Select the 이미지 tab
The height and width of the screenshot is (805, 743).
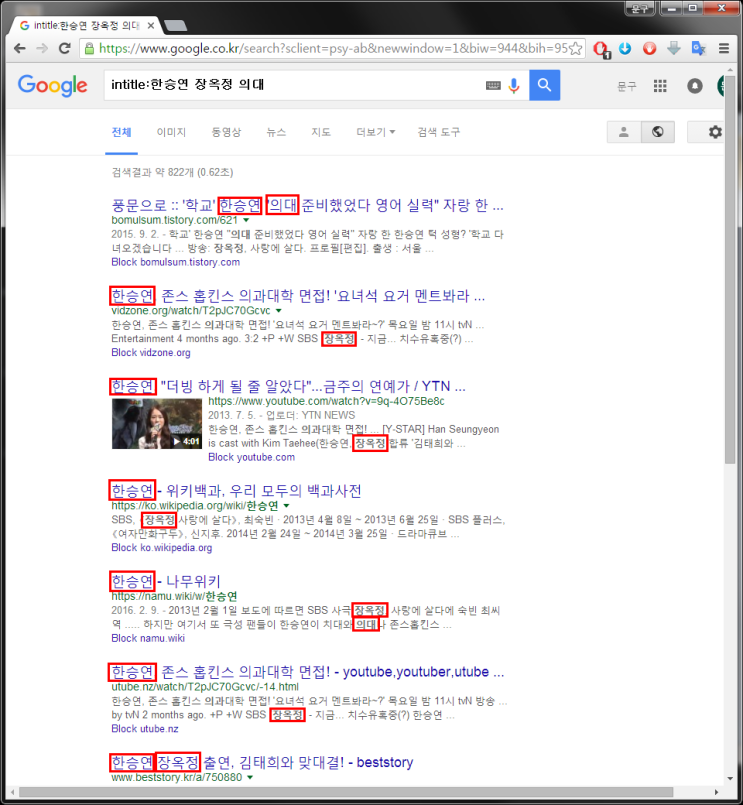click(x=171, y=132)
